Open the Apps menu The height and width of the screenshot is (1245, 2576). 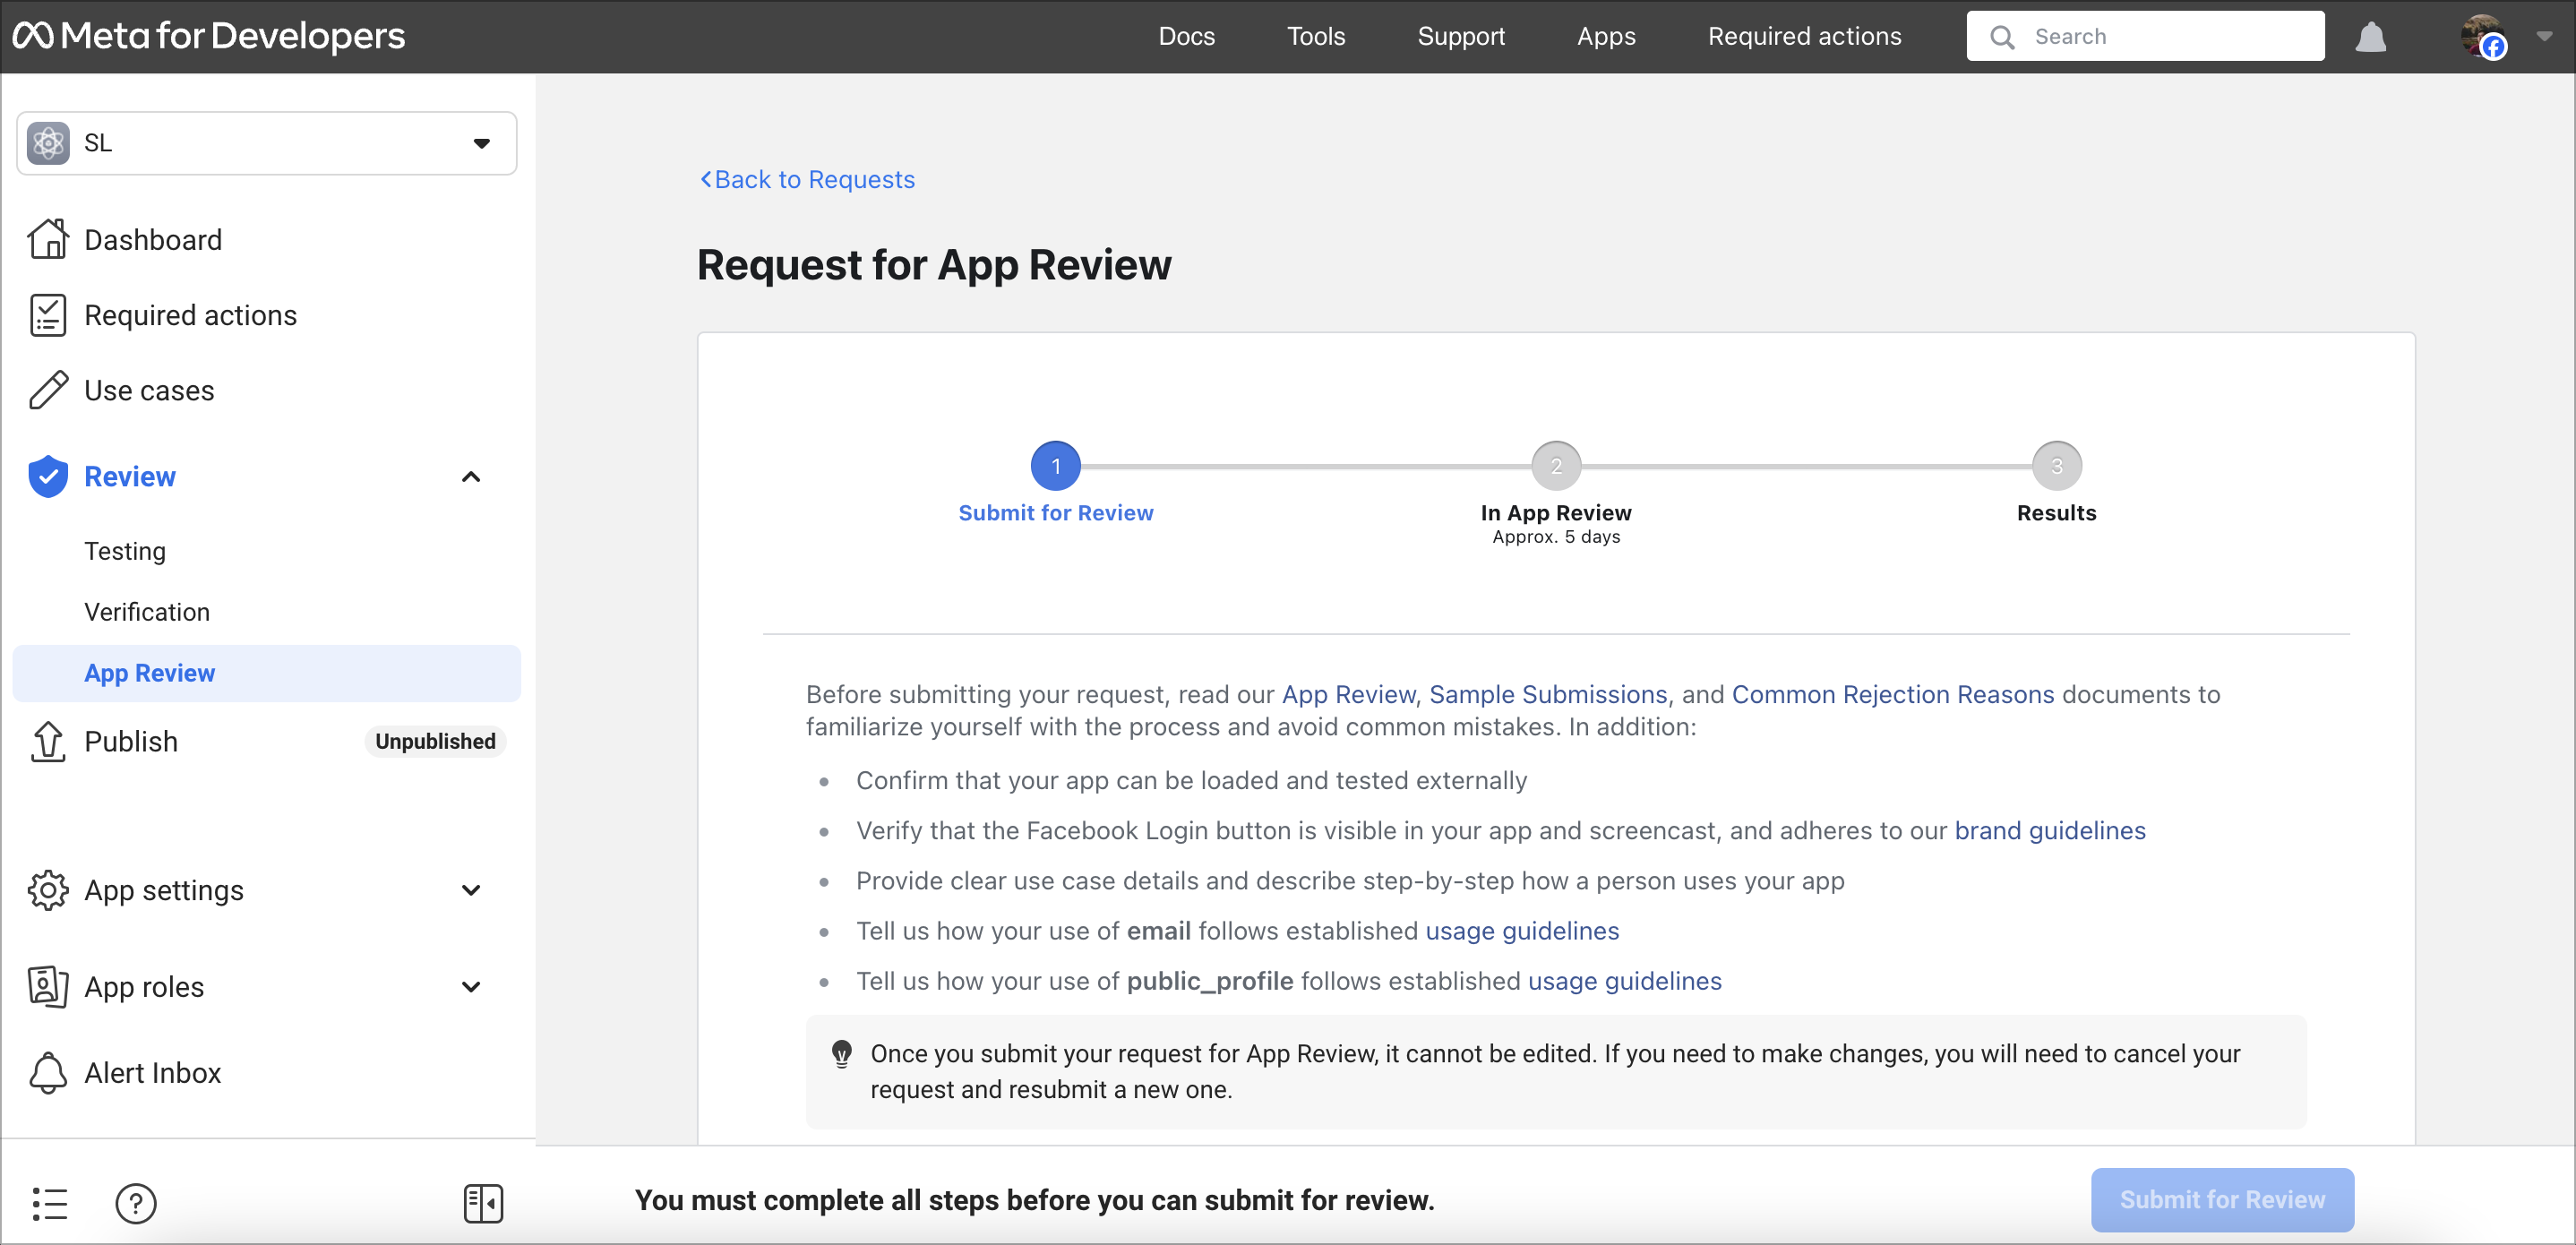1606,37
